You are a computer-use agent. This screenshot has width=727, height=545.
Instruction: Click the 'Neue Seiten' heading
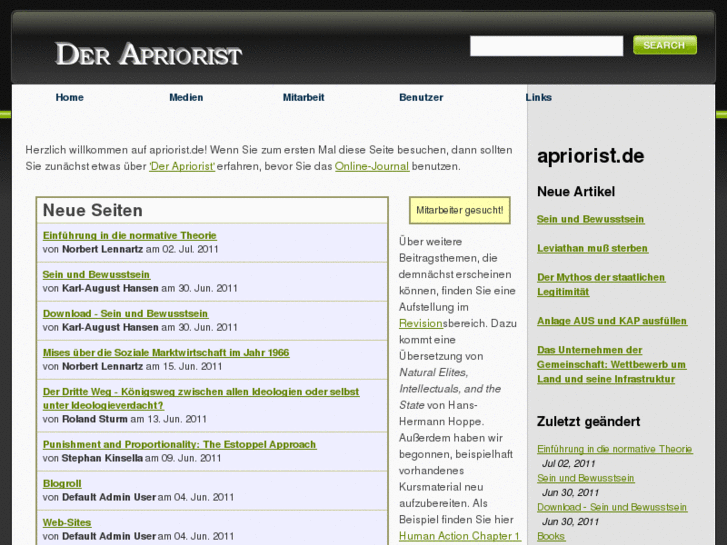(x=93, y=211)
